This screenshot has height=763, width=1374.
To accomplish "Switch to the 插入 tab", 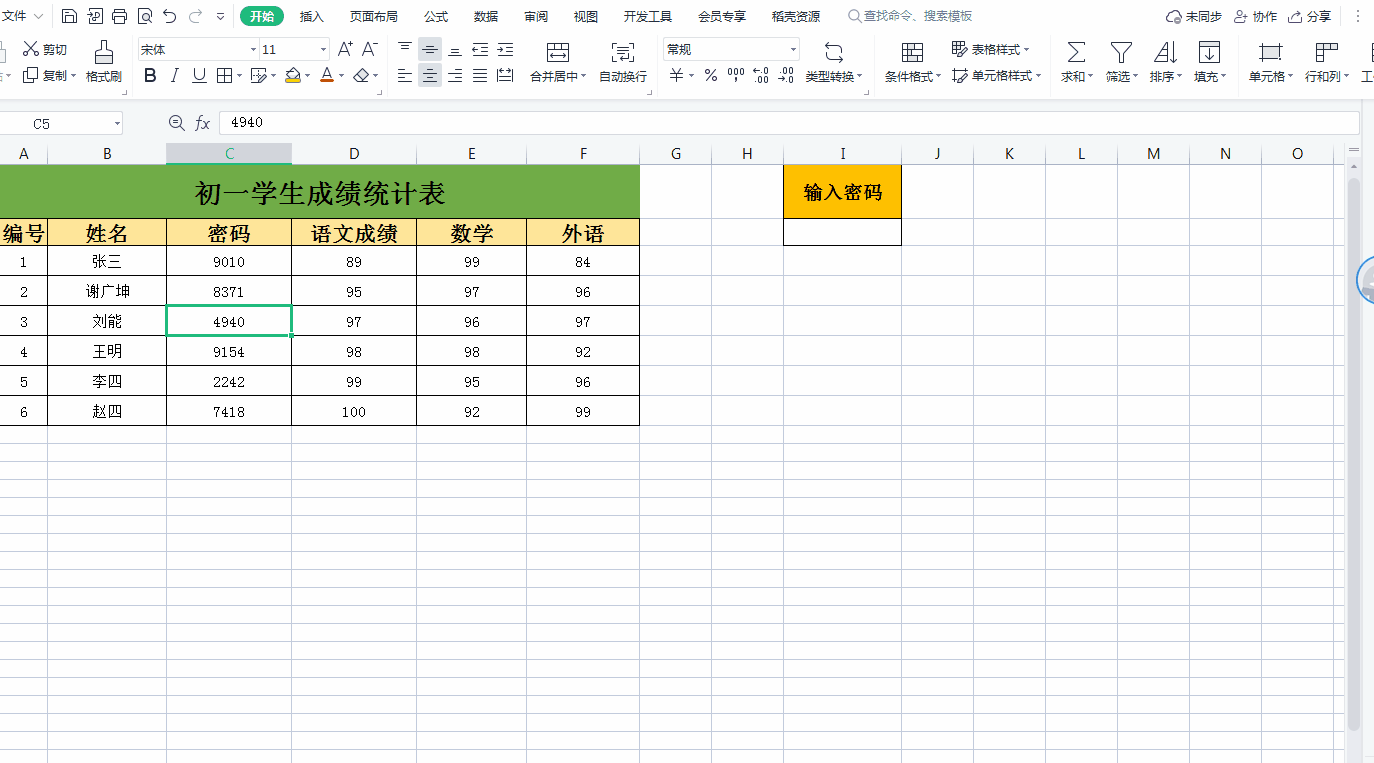I will pyautogui.click(x=312, y=16).
